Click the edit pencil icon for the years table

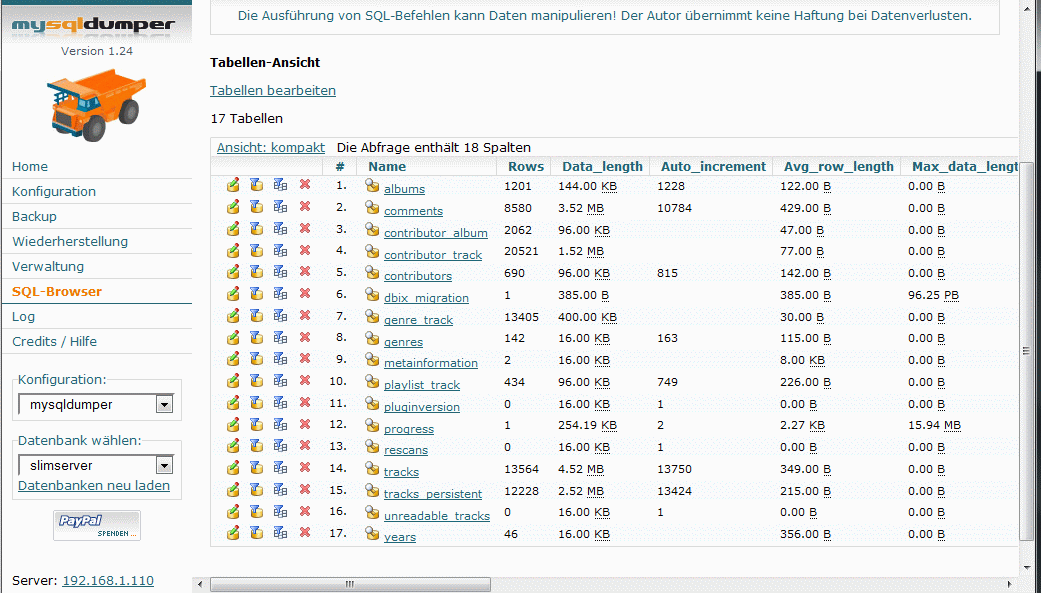coord(233,534)
